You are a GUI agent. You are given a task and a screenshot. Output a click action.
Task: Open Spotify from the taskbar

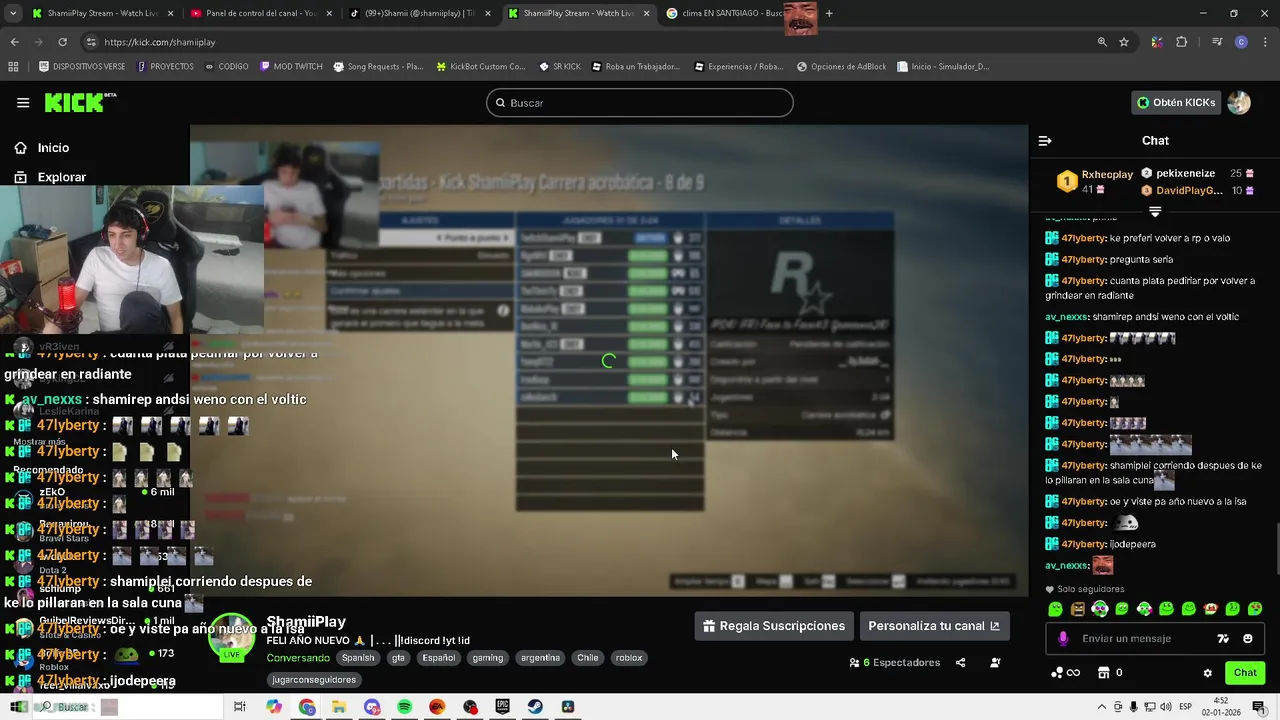tap(404, 707)
